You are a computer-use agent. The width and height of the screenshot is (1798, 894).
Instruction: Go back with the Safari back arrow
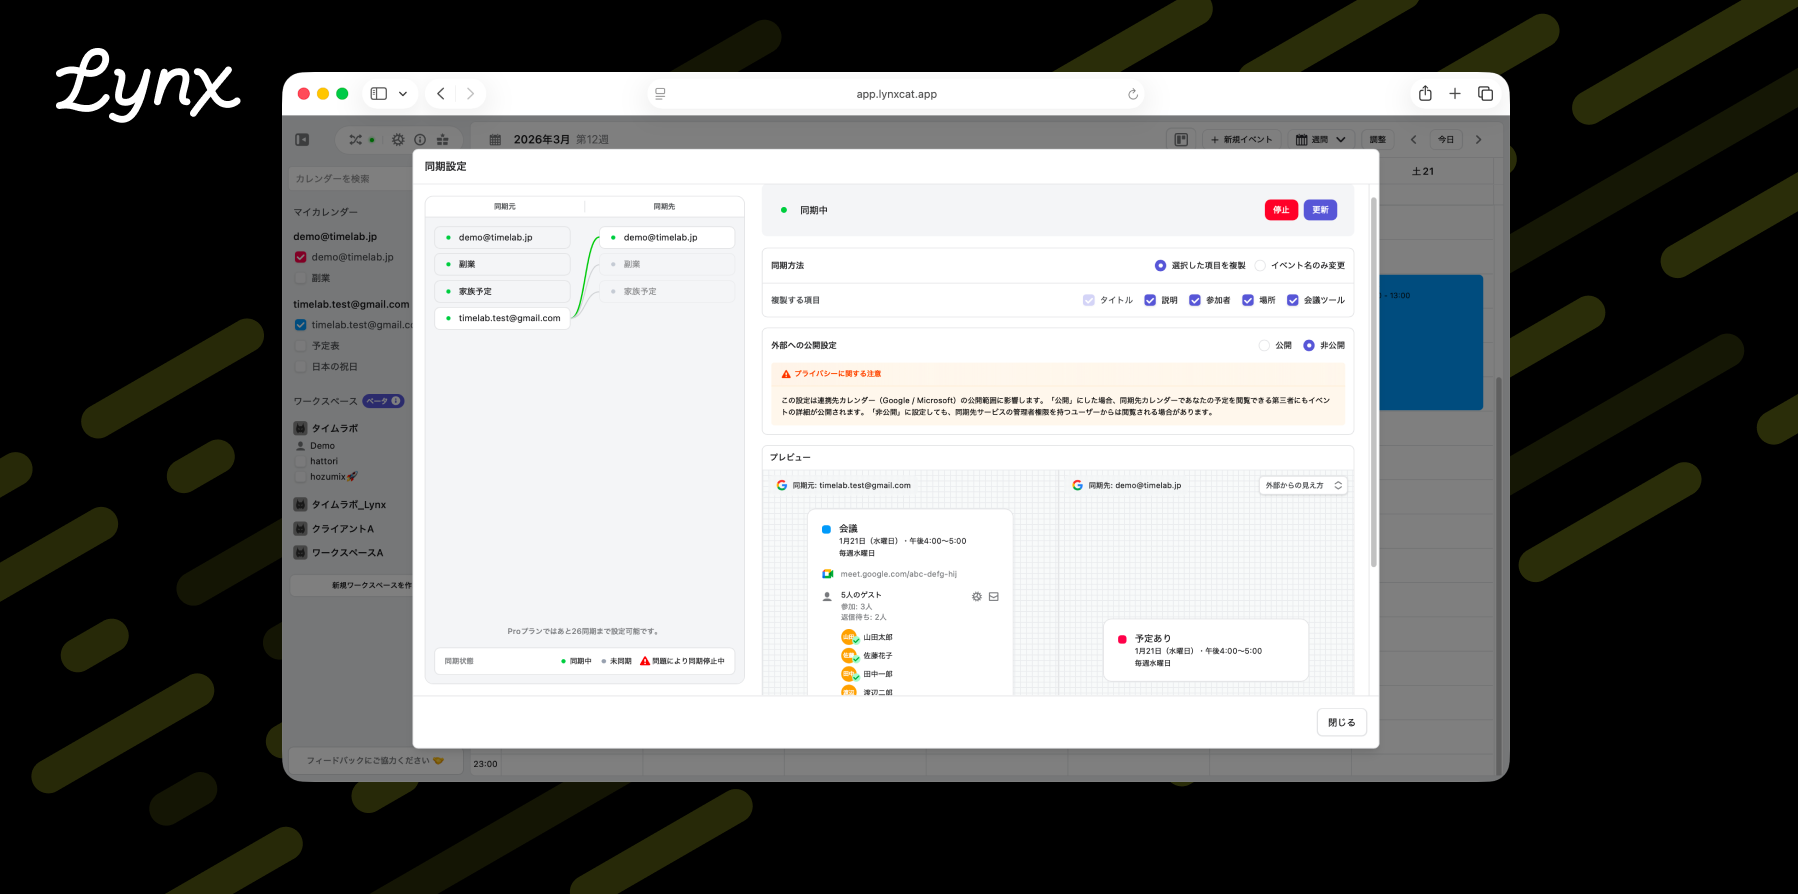(441, 94)
